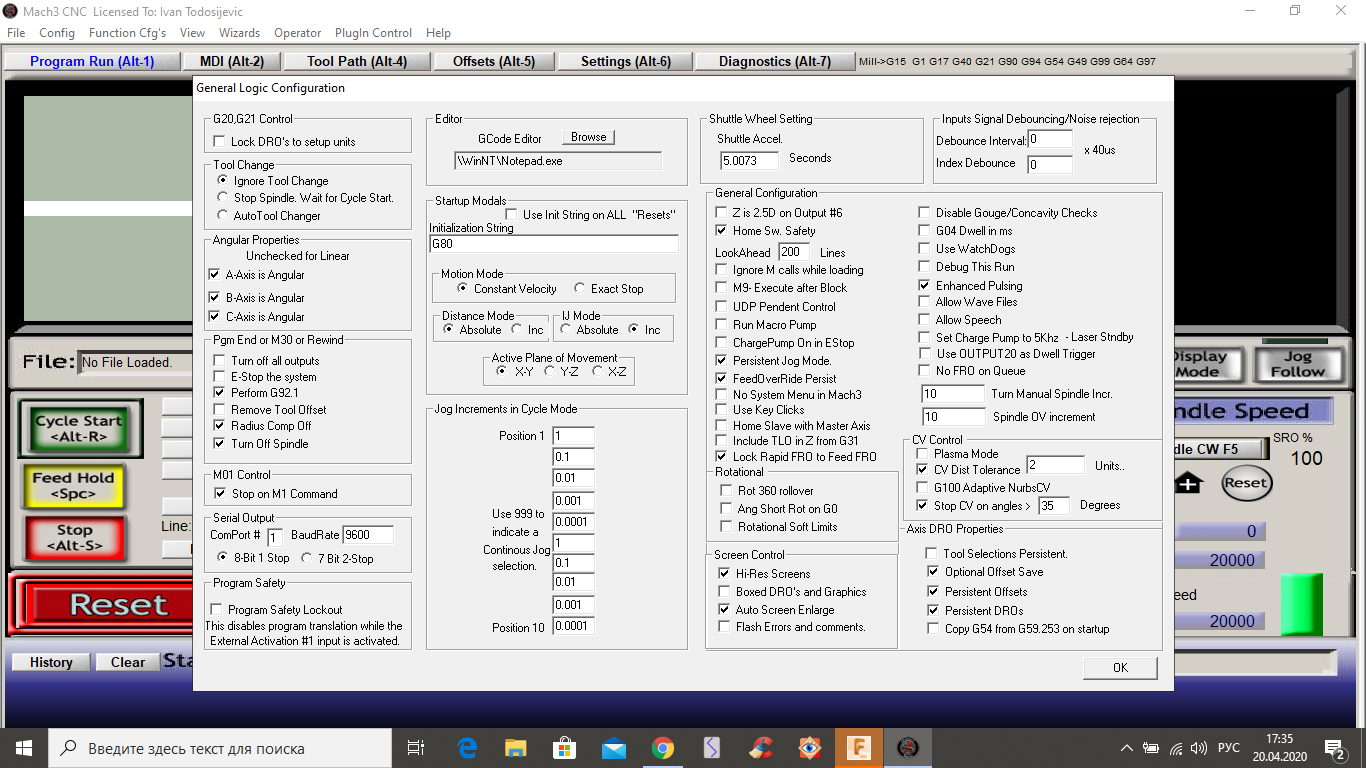Screen dimensions: 1366x768
Task: Show hidden tray icons chevron
Action: [x=1127, y=747]
